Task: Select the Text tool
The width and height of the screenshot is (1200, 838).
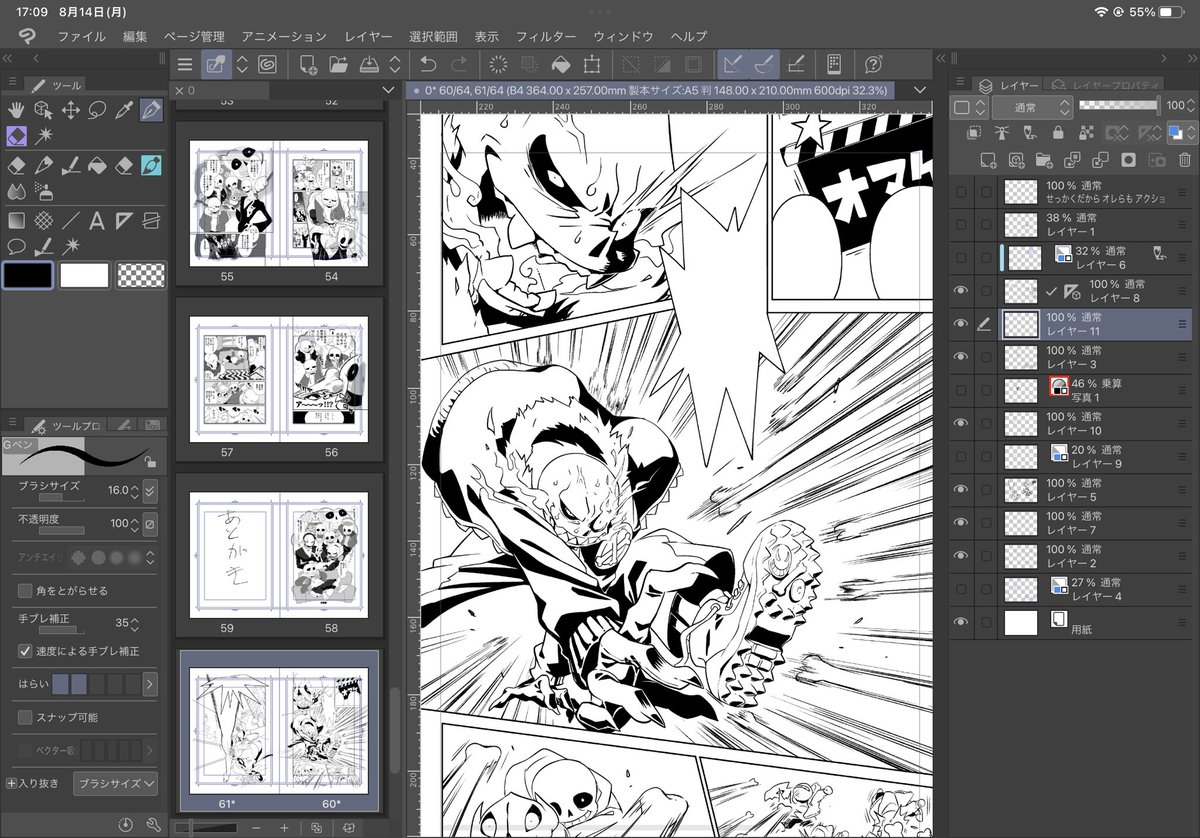Action: (x=97, y=221)
